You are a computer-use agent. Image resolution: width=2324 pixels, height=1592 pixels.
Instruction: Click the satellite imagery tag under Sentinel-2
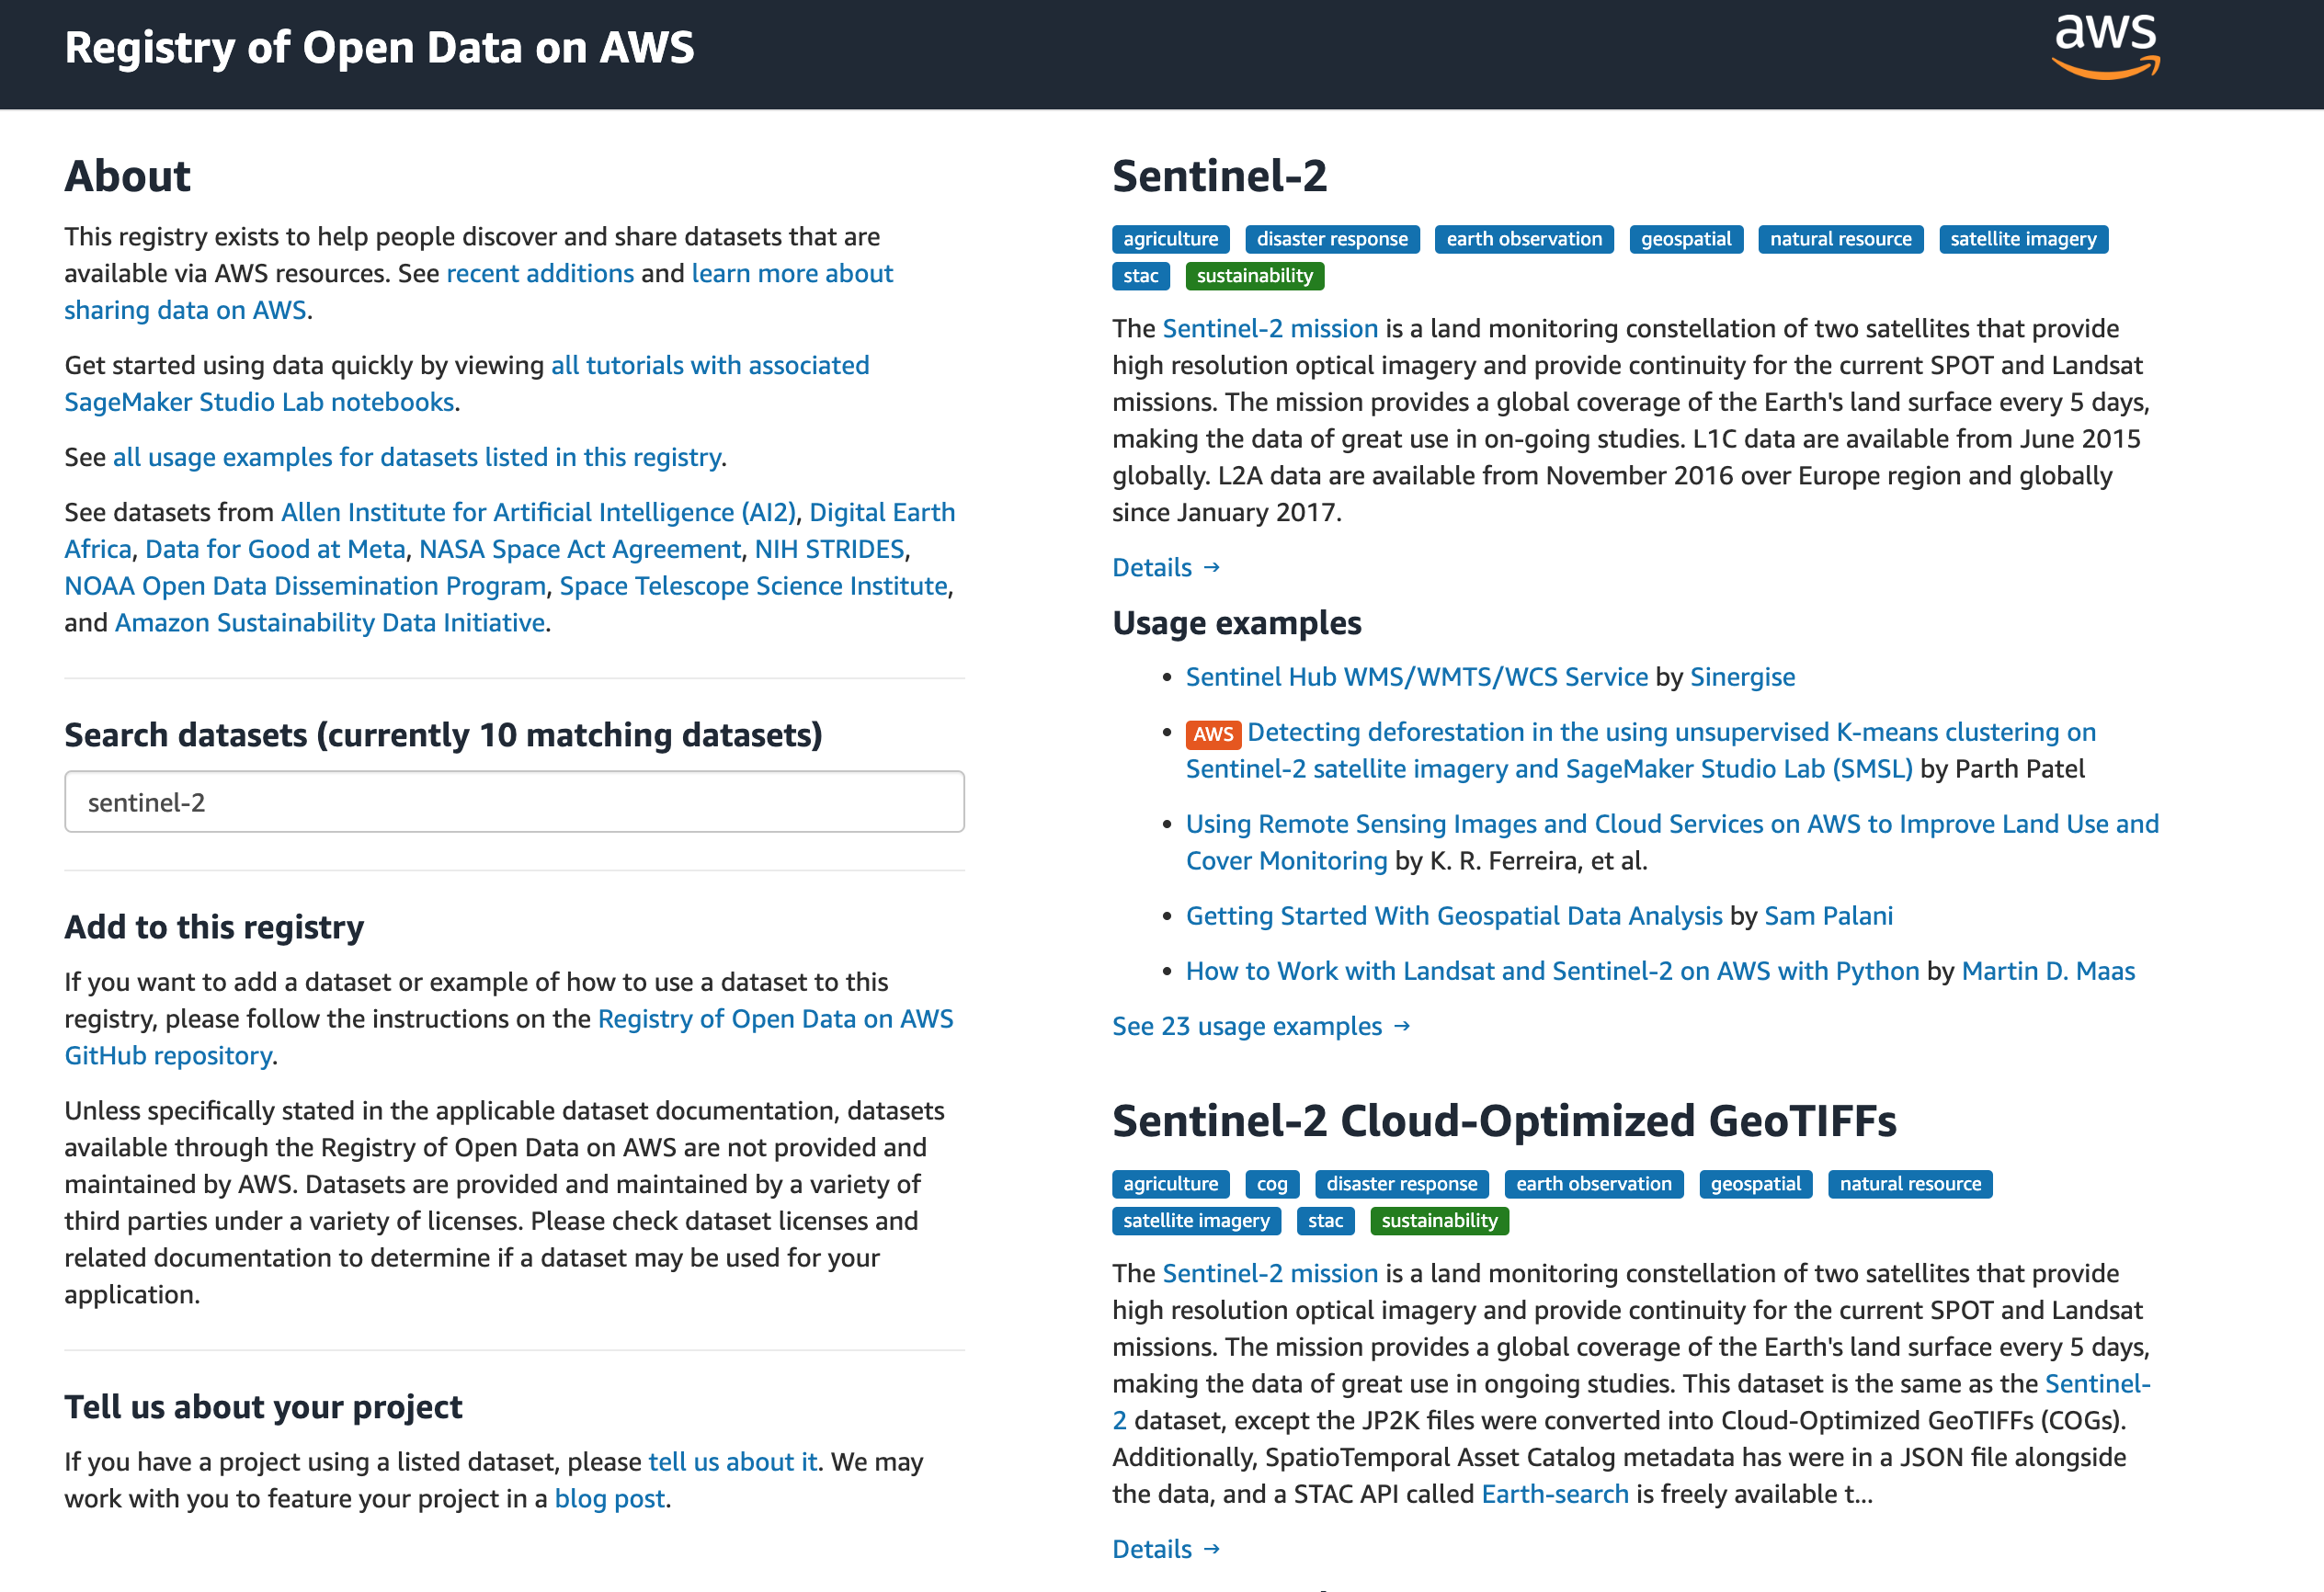tap(2022, 239)
